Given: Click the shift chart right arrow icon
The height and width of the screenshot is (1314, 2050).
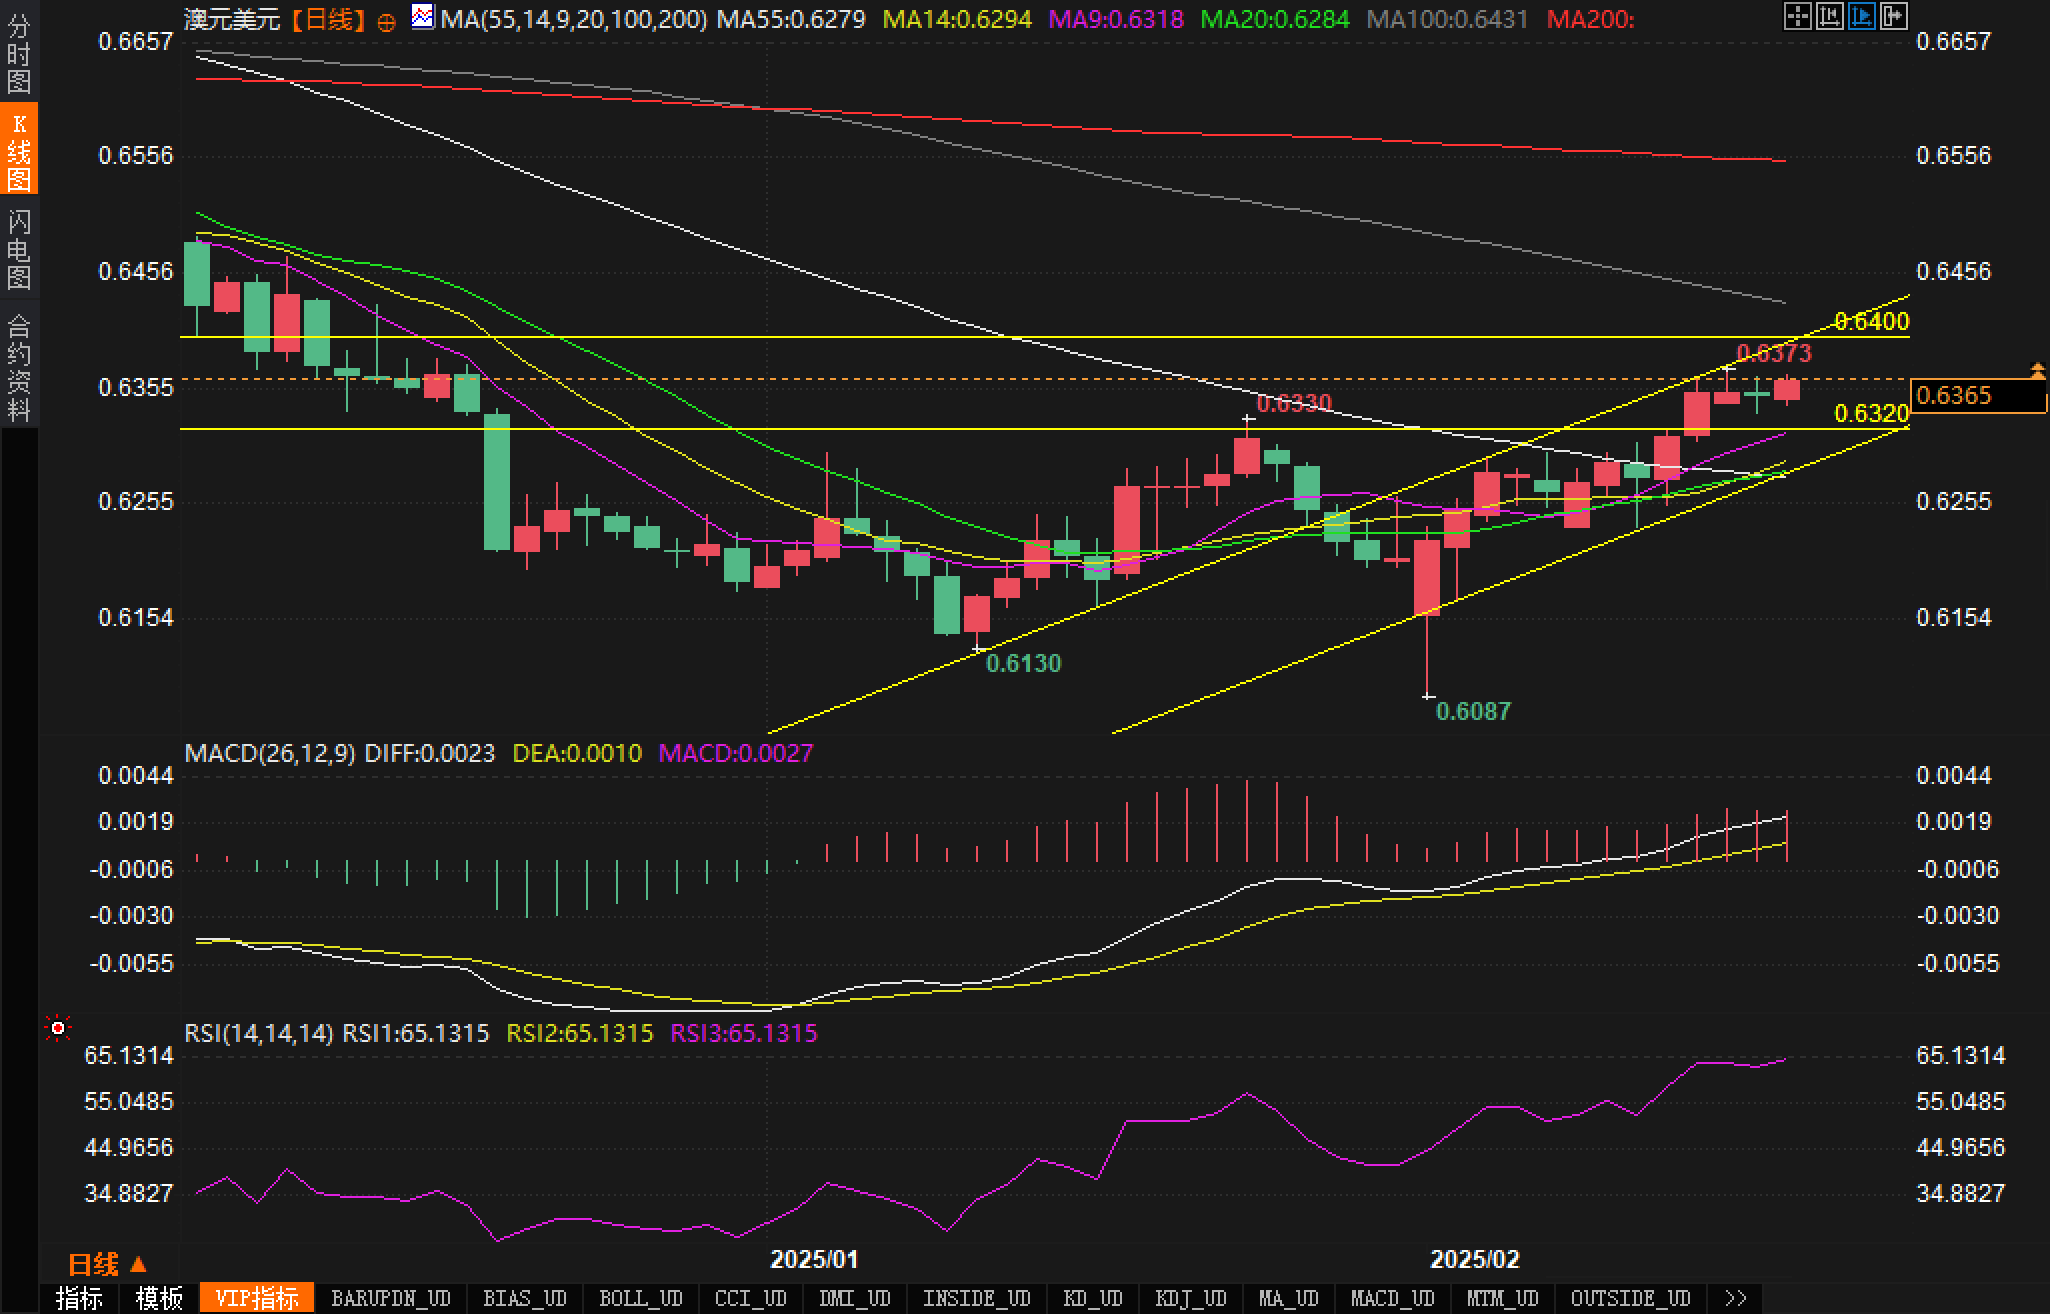Looking at the screenshot, I should coord(1893,16).
